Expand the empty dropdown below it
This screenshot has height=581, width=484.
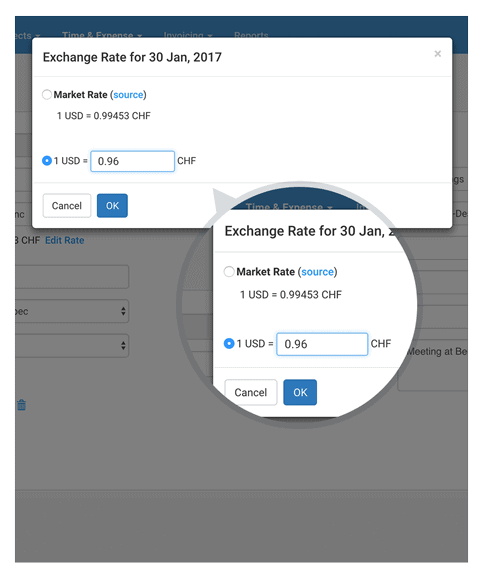point(72,346)
